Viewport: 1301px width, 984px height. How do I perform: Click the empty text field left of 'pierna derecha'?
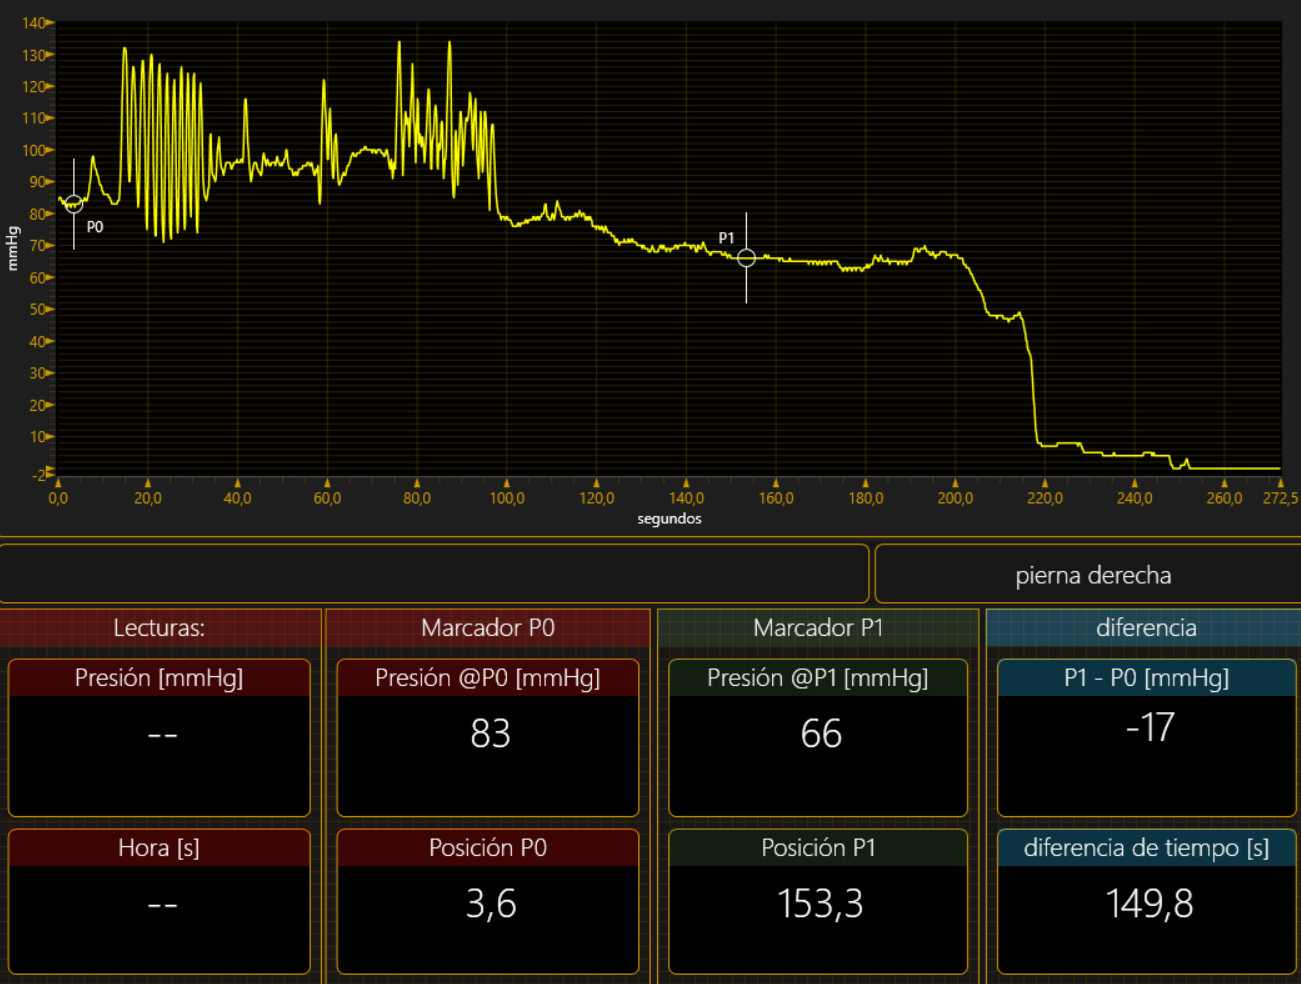click(x=434, y=573)
